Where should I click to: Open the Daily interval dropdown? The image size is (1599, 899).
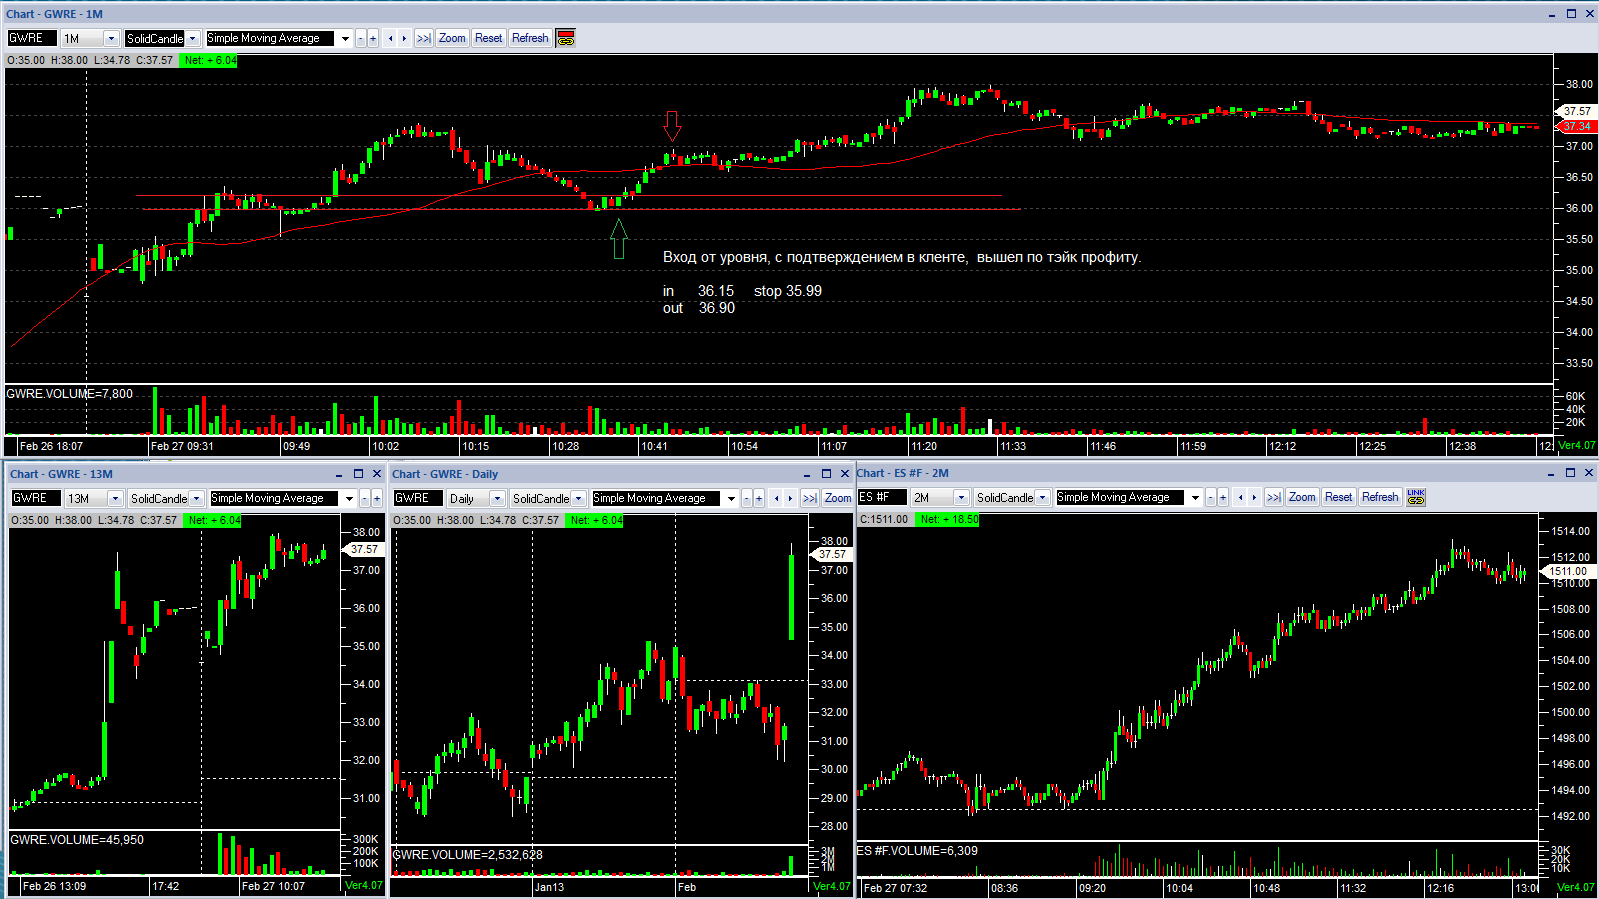[497, 498]
